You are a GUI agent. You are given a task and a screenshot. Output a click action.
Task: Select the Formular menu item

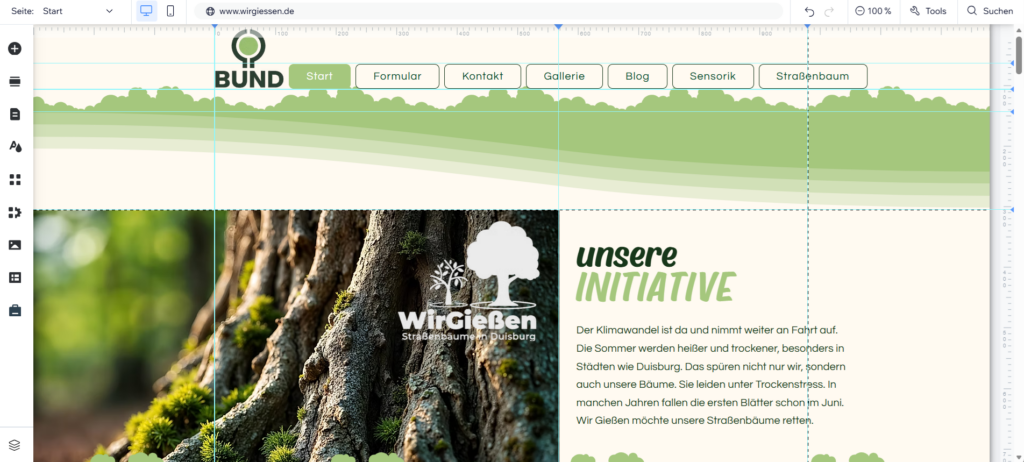(397, 76)
